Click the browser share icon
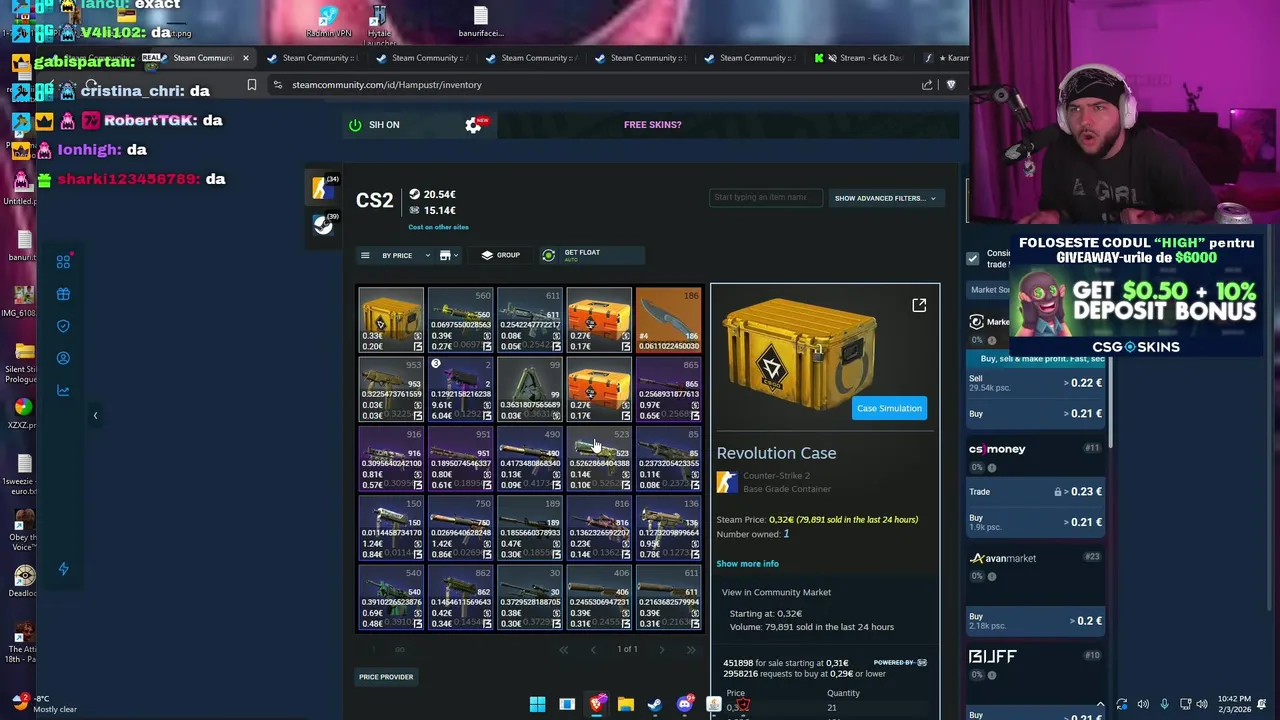The width and height of the screenshot is (1280, 720). [927, 85]
